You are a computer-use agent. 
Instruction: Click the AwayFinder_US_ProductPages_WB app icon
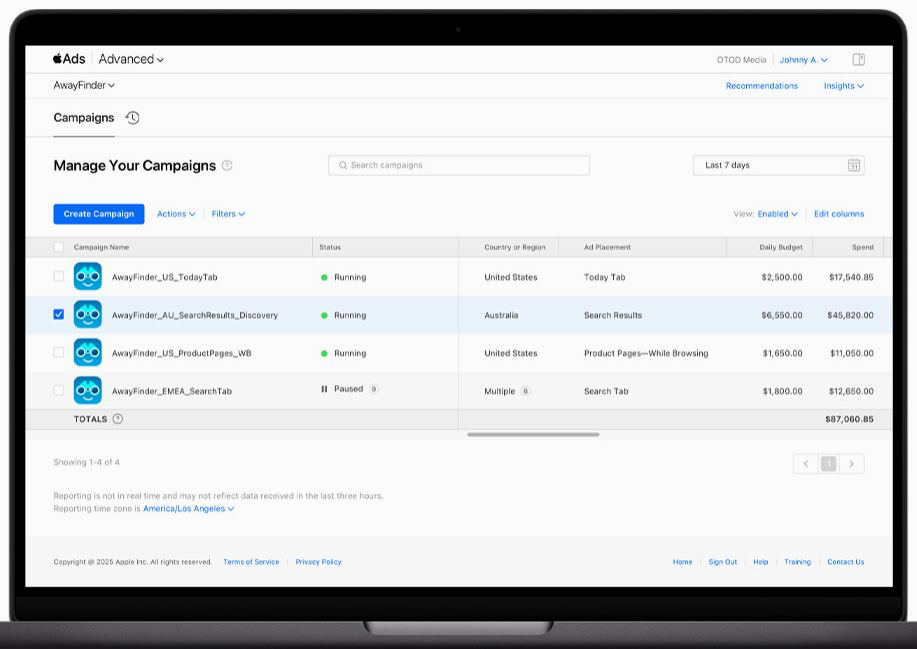point(88,353)
